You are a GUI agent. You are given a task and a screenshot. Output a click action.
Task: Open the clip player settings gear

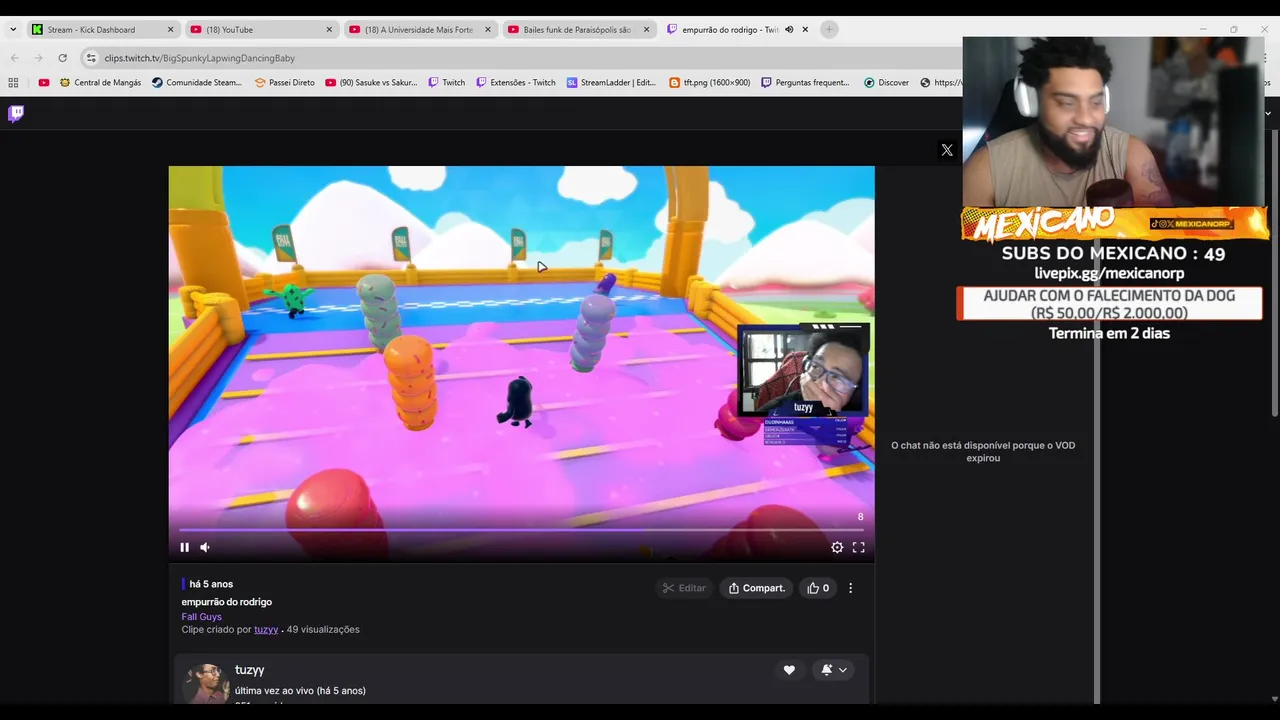pyautogui.click(x=837, y=547)
